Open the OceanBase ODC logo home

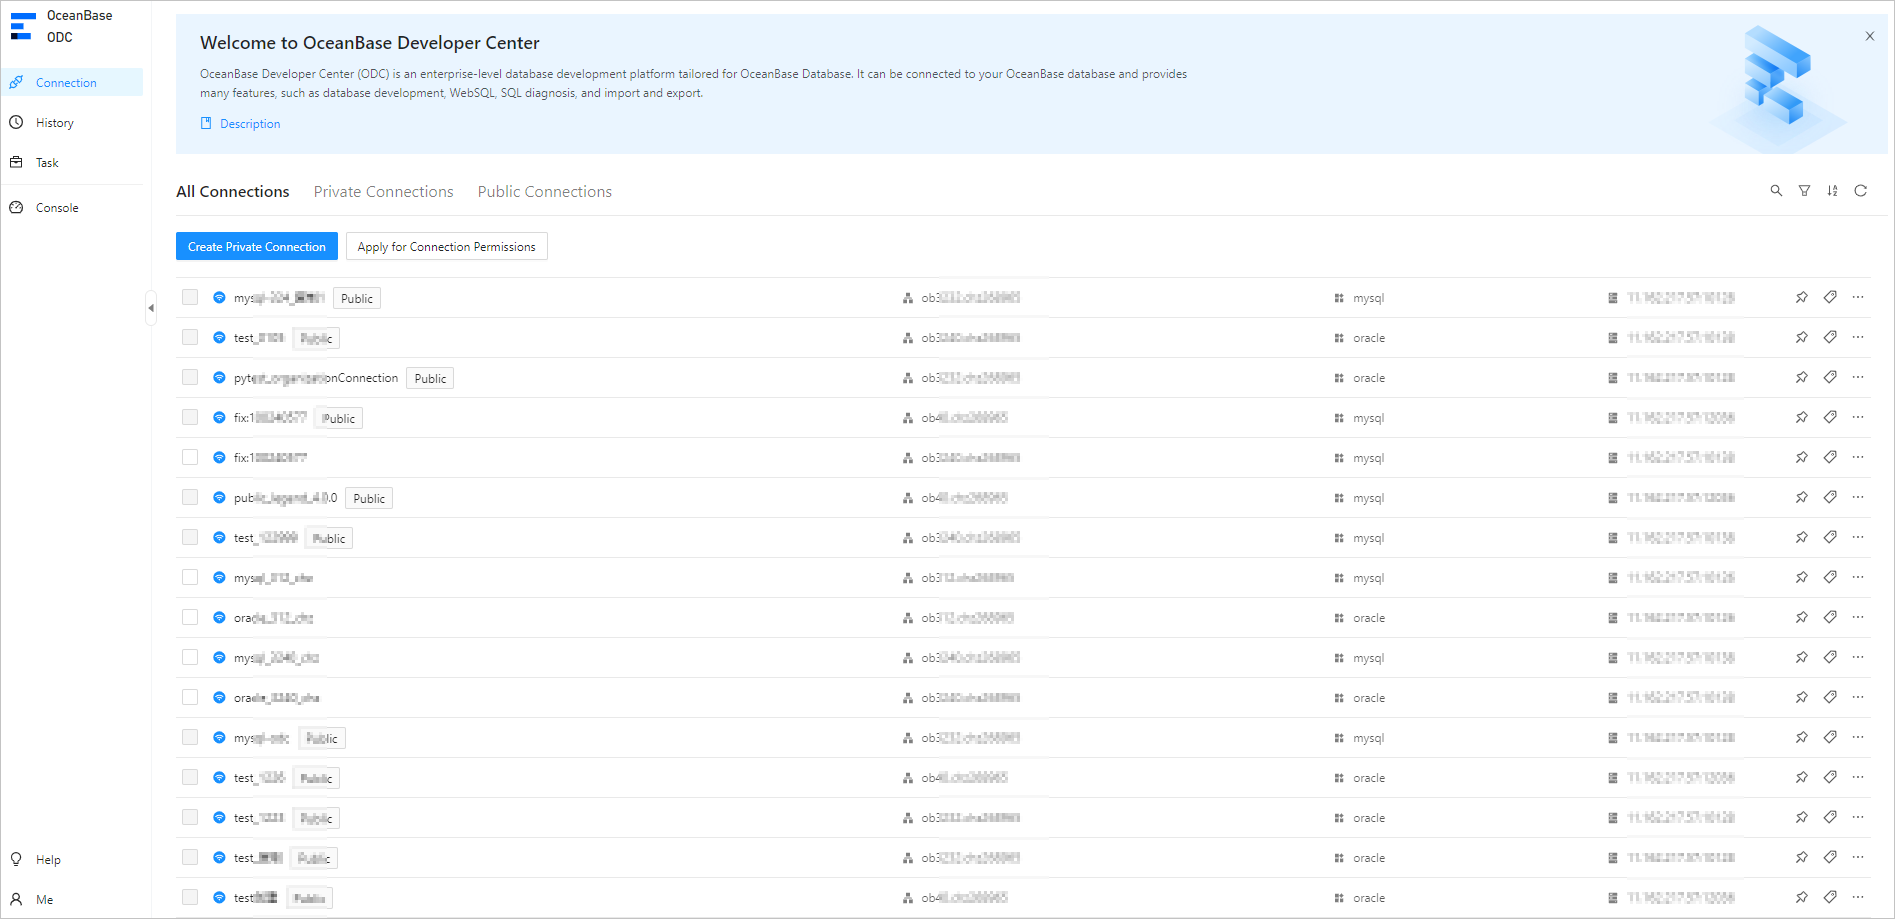click(x=62, y=27)
